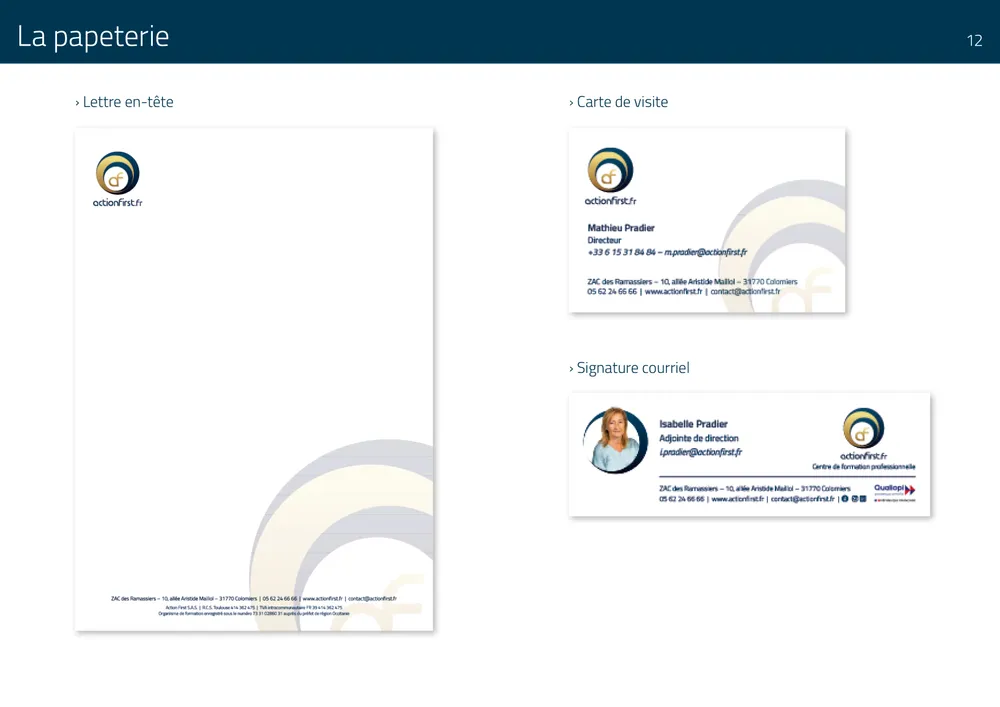Image resolution: width=1000 pixels, height=707 pixels.
Task: Select the 'La papeterie' page title
Action: (93, 36)
